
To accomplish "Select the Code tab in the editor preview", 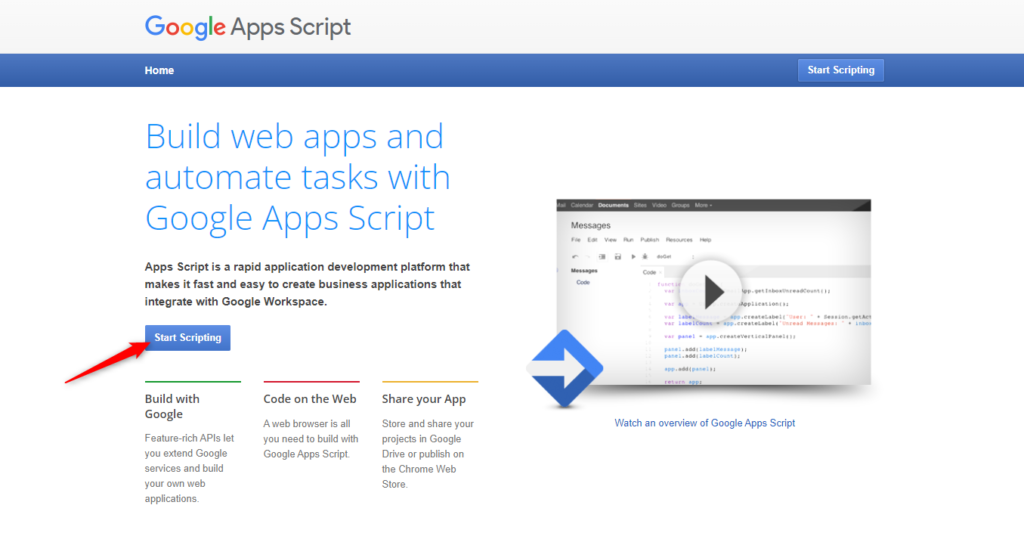I will click(650, 272).
